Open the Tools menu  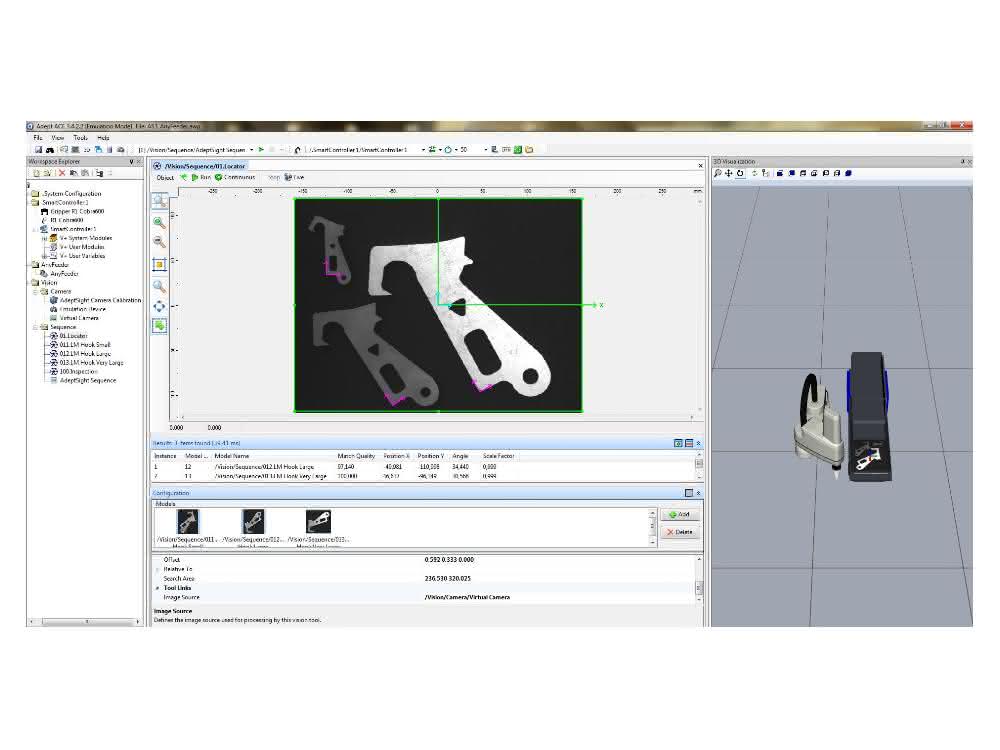(x=80, y=138)
